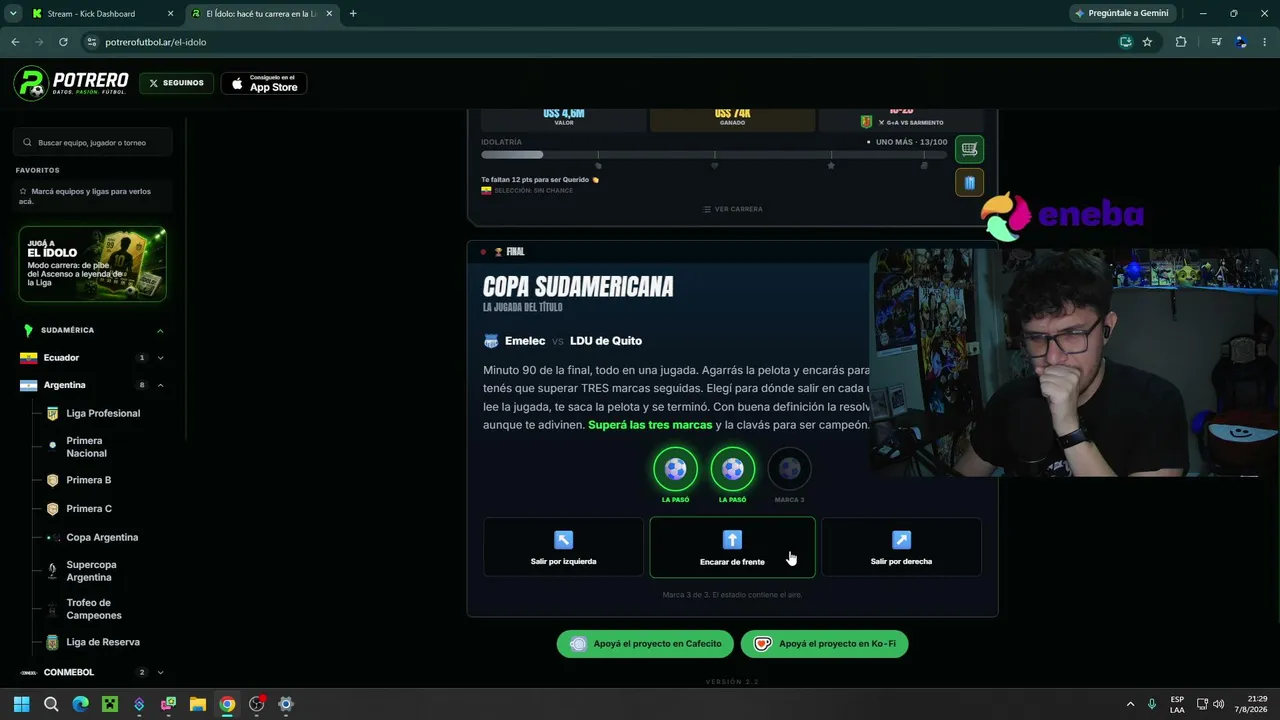Open a new browser tab

[353, 14]
